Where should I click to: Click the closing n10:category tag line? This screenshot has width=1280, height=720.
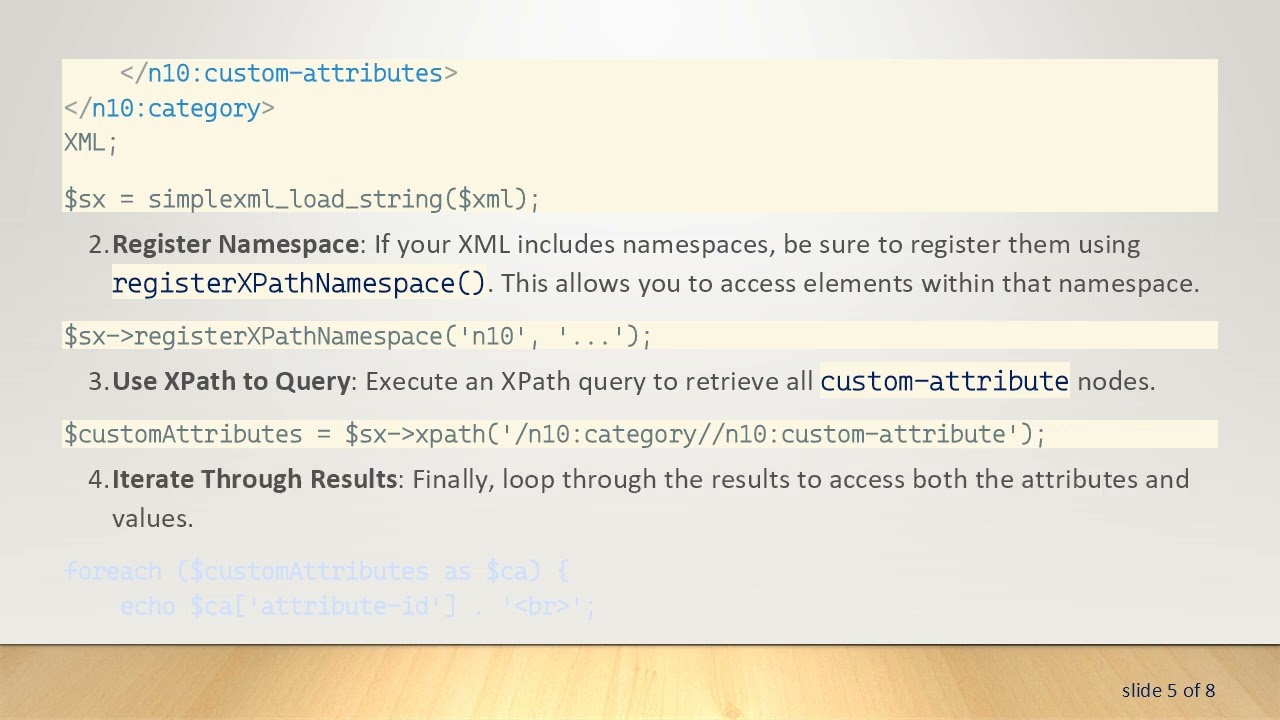pos(169,108)
